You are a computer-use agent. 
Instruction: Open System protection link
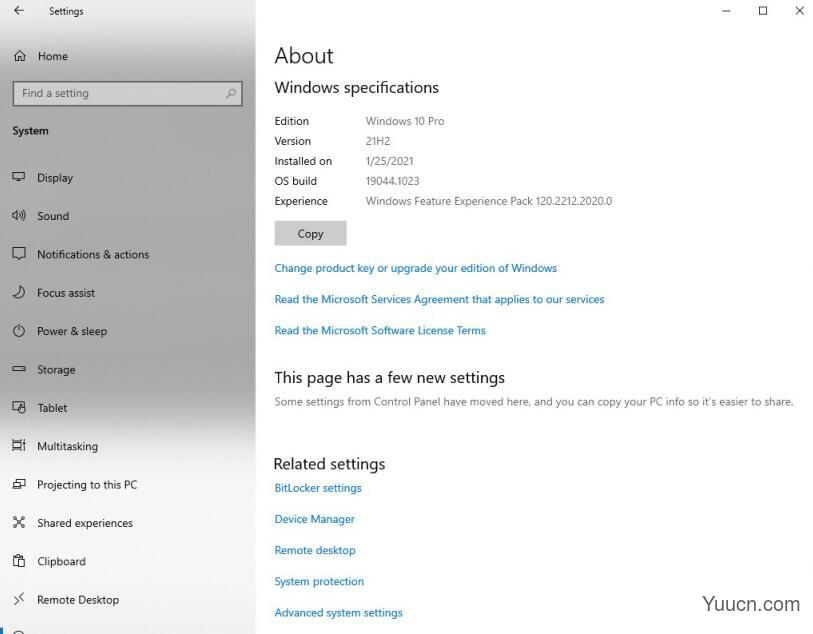(319, 581)
